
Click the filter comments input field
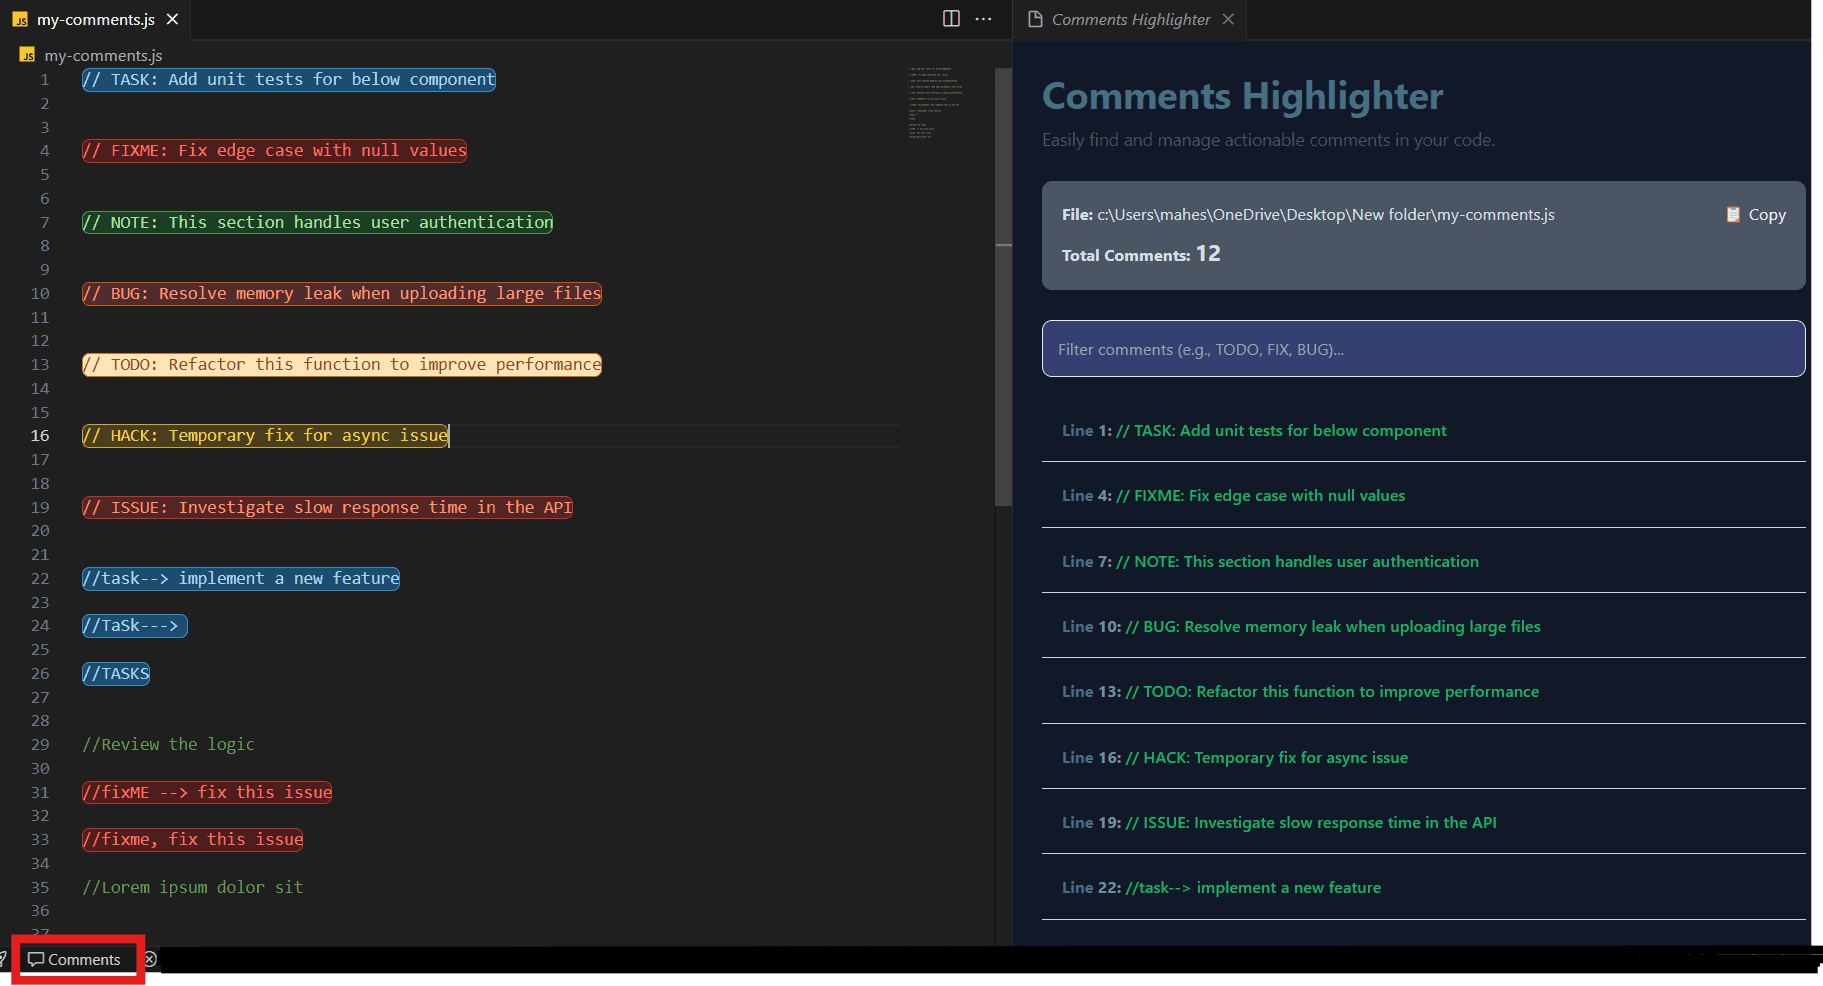click(1422, 348)
